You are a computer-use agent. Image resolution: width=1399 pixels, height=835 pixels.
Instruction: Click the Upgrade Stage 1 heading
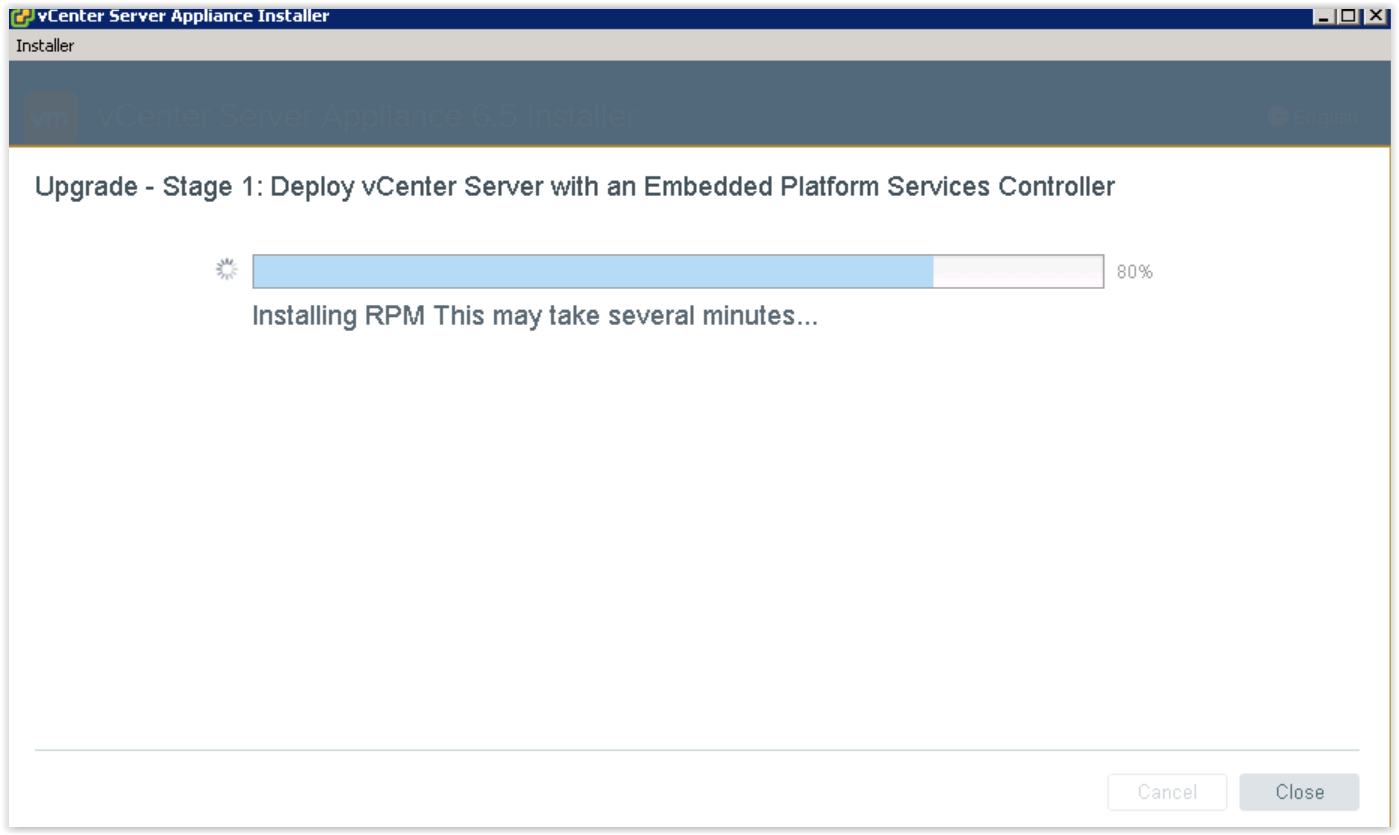pyautogui.click(x=575, y=187)
